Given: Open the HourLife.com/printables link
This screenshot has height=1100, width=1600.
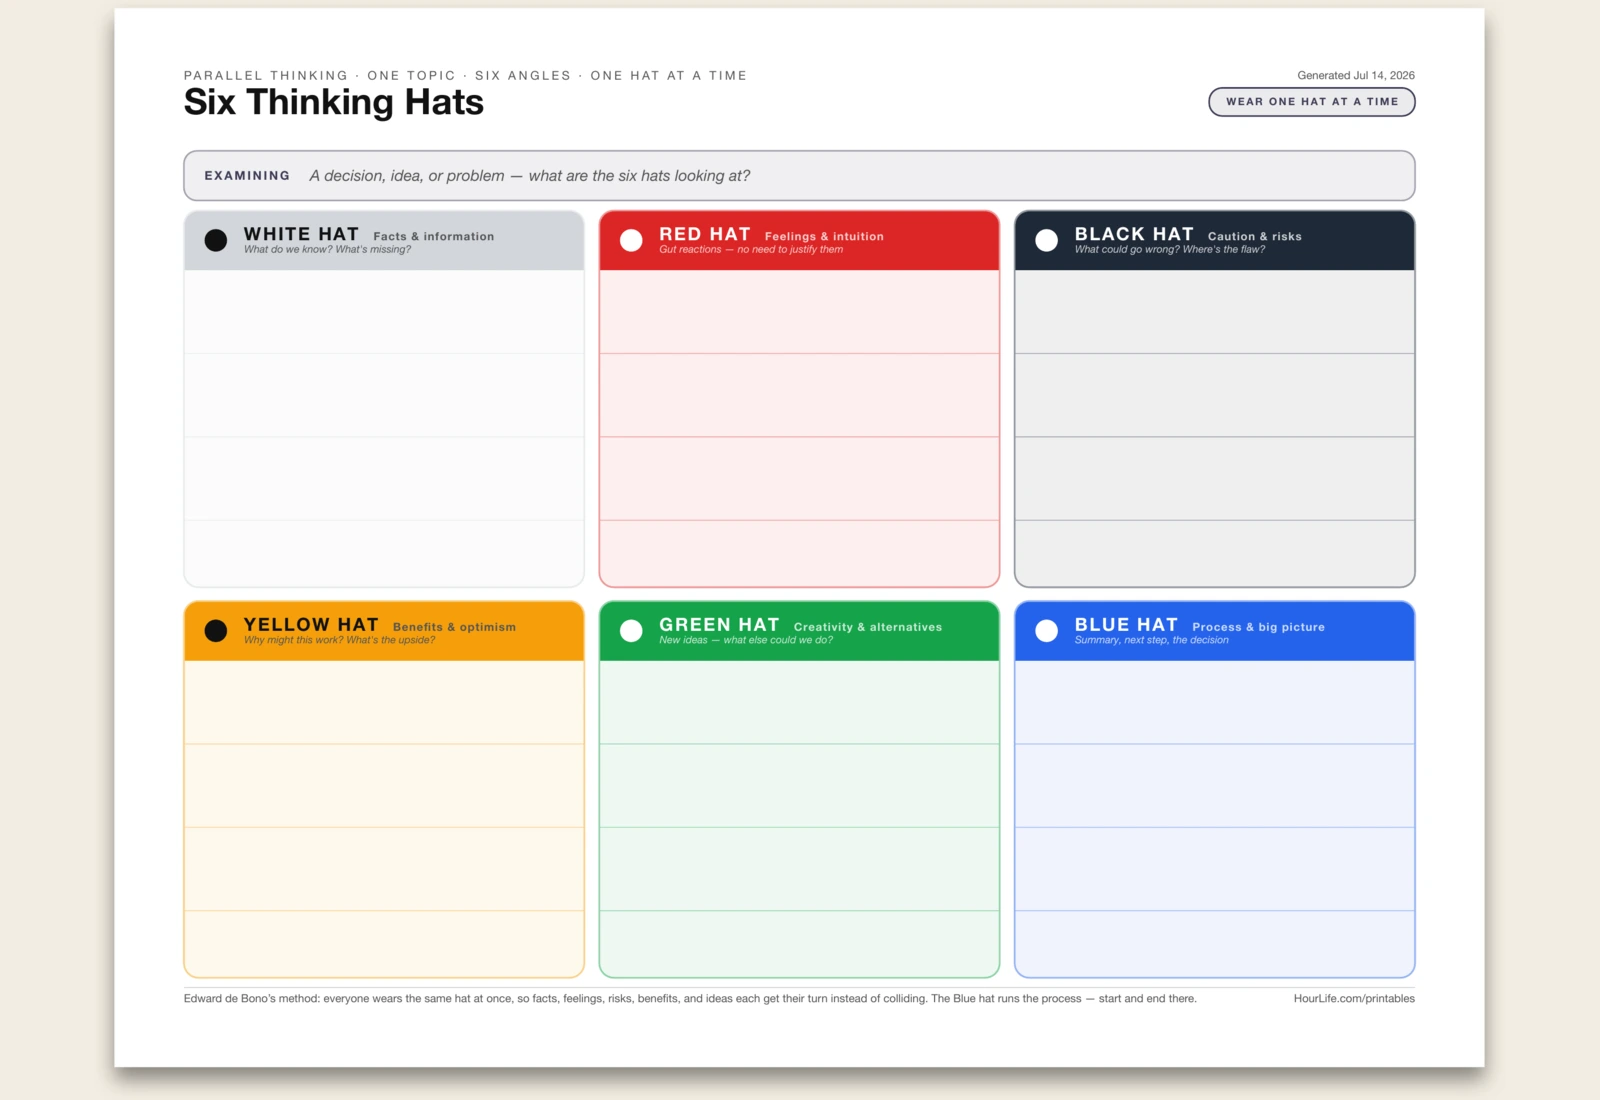Looking at the screenshot, I should [x=1354, y=999].
